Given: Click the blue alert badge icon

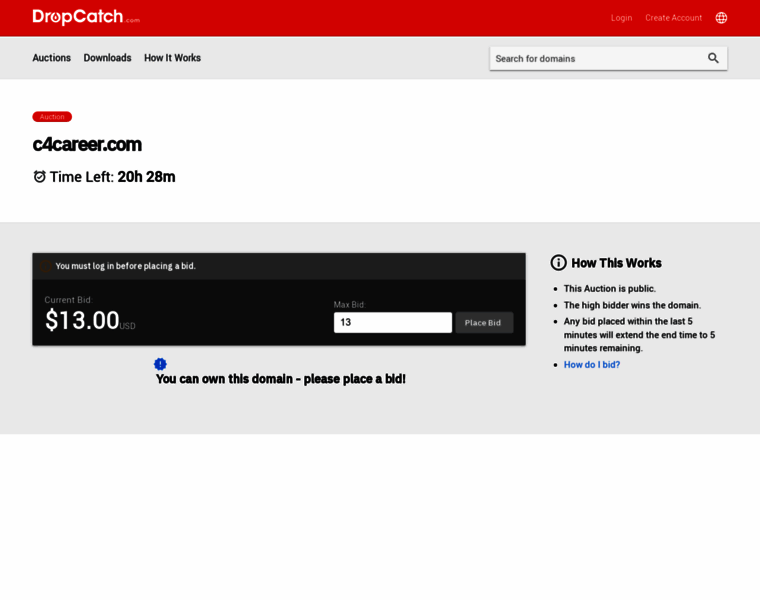Looking at the screenshot, I should click(x=160, y=364).
